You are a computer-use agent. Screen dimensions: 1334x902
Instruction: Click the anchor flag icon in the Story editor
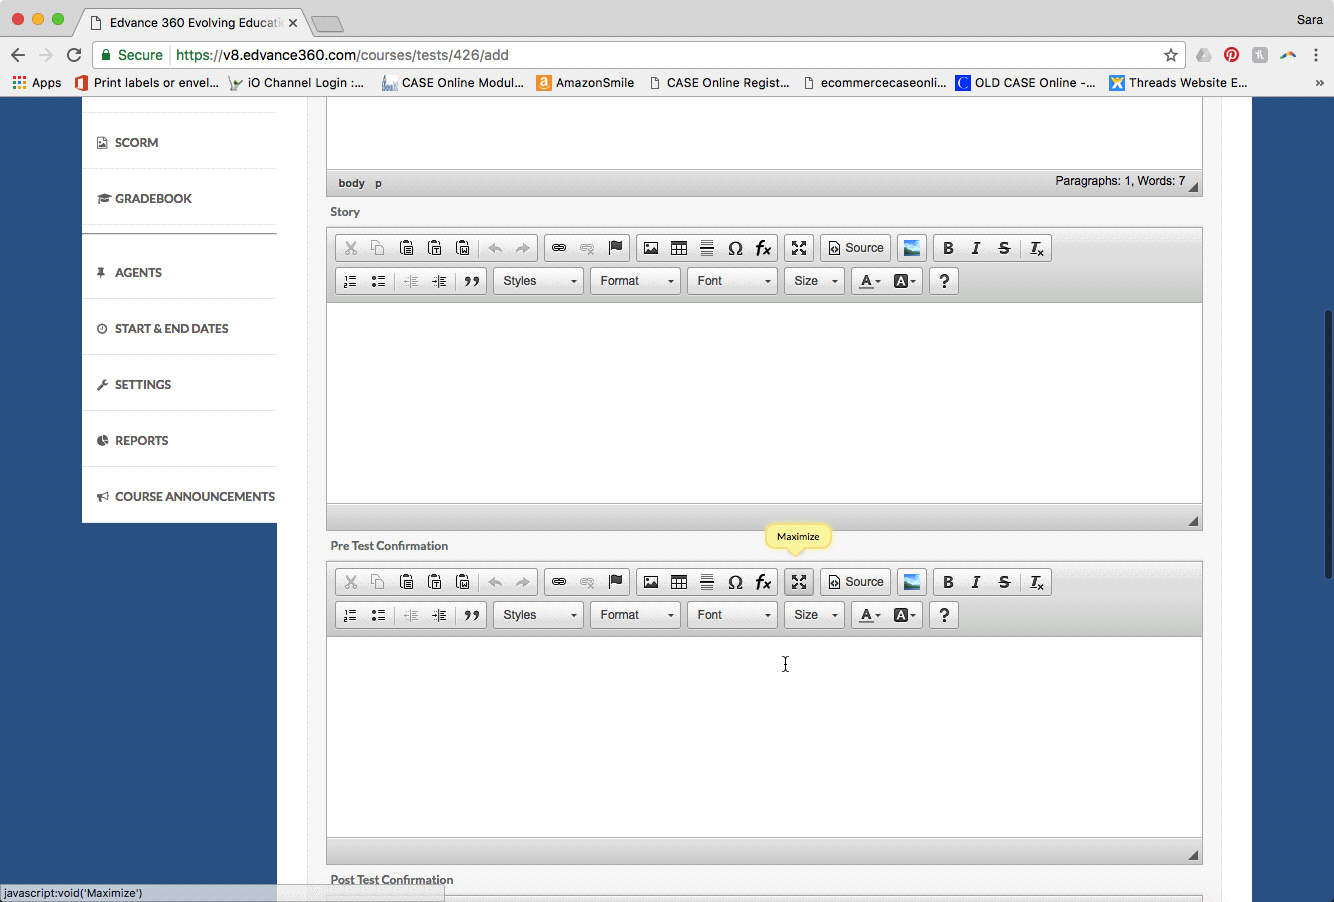(x=615, y=248)
